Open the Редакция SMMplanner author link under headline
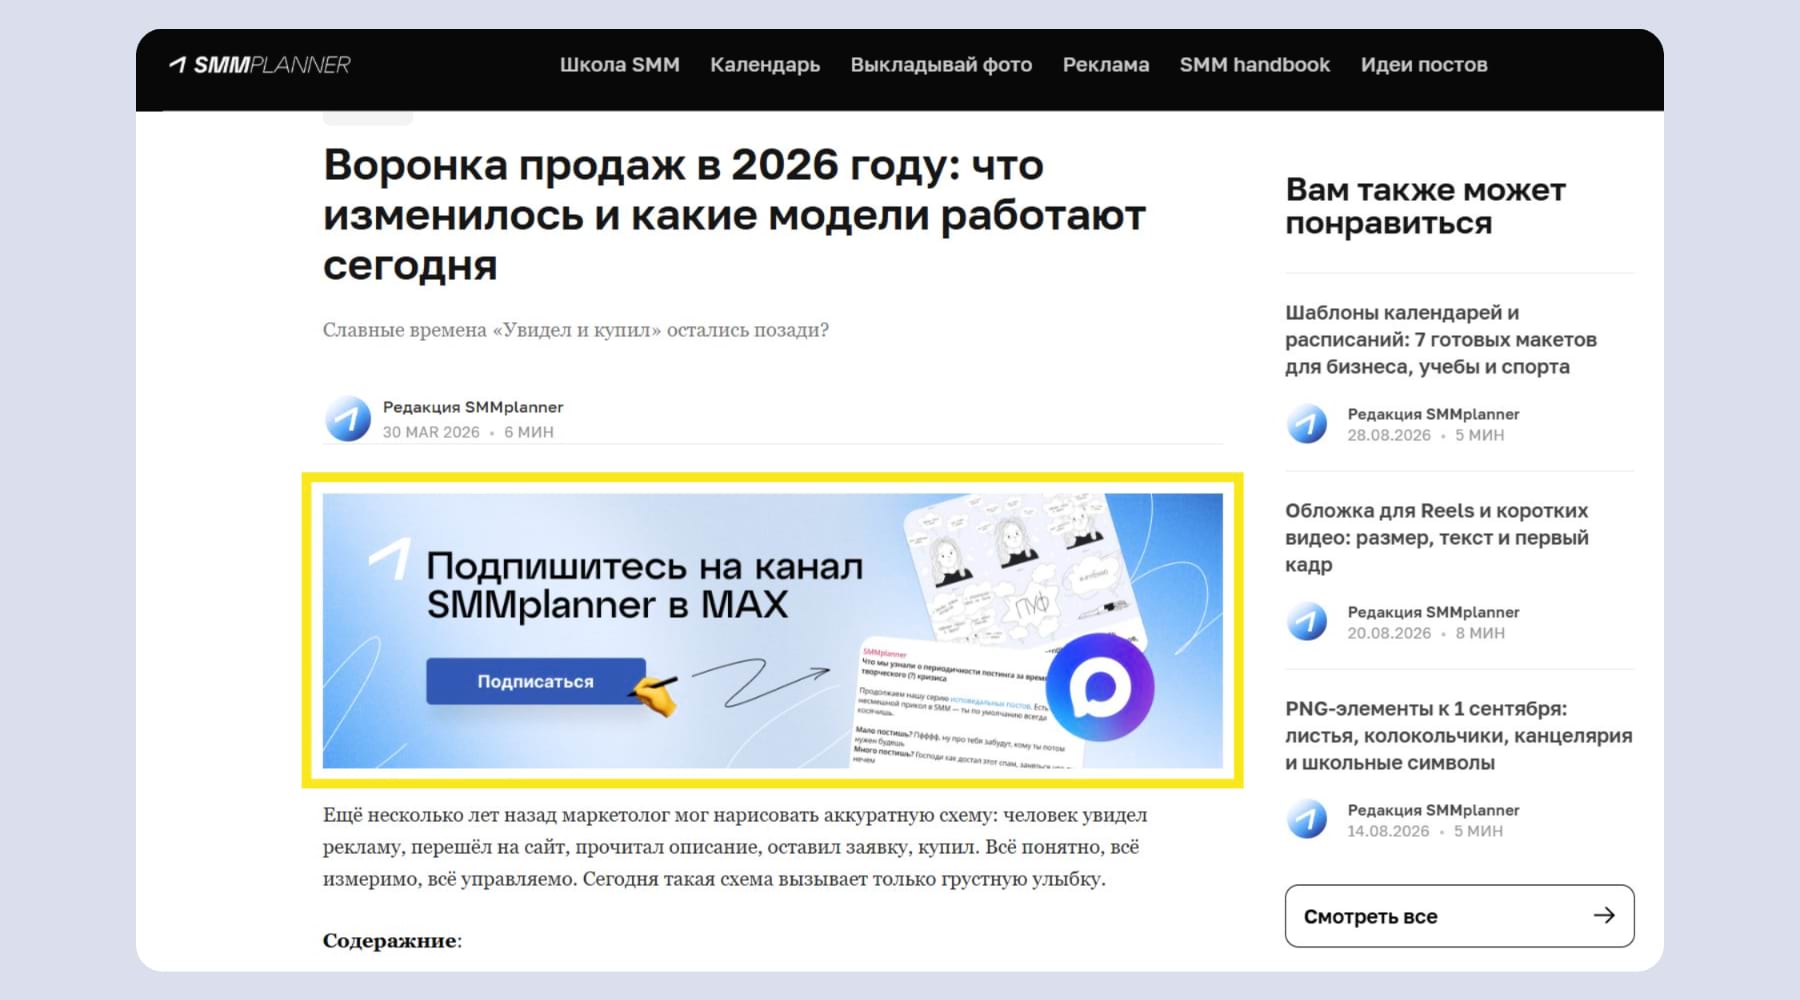The width and height of the screenshot is (1800, 1000). tap(473, 407)
